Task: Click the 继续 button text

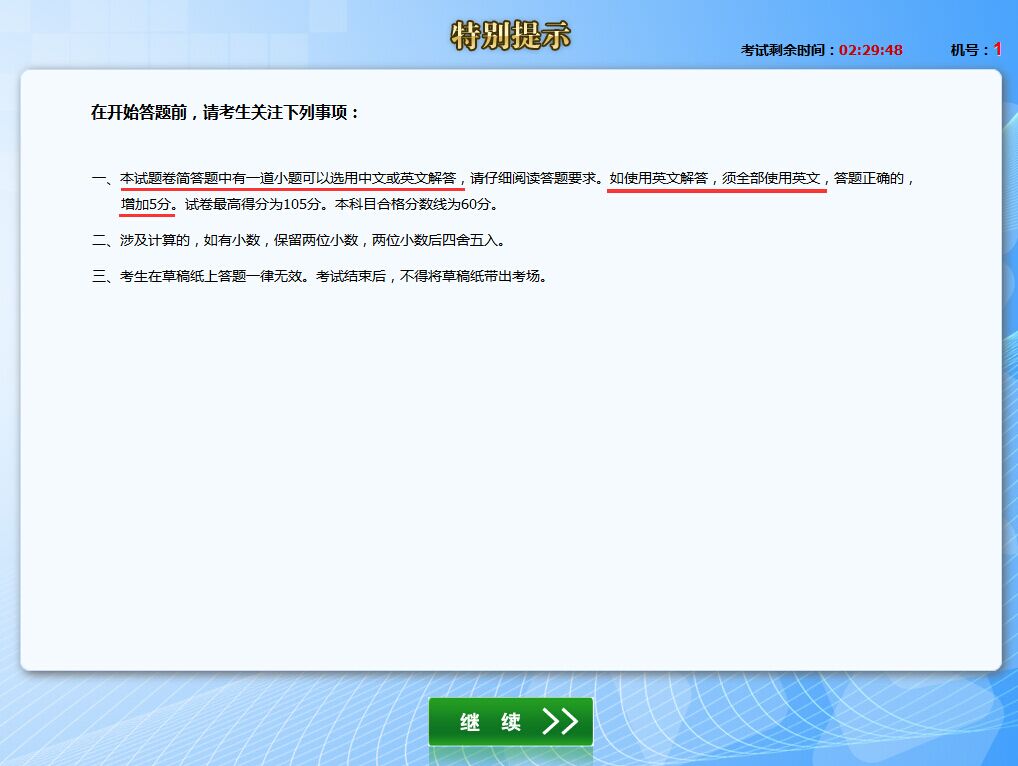Action: coord(490,723)
